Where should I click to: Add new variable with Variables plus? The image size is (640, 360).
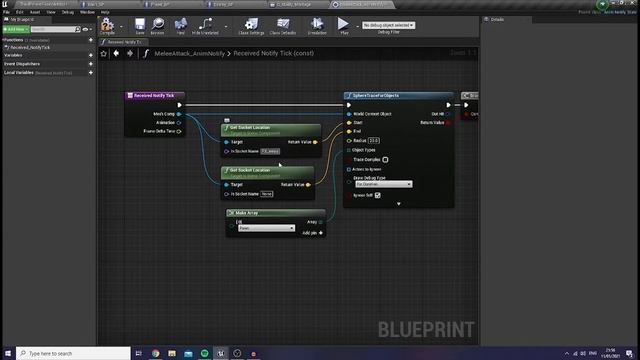coord(91,55)
